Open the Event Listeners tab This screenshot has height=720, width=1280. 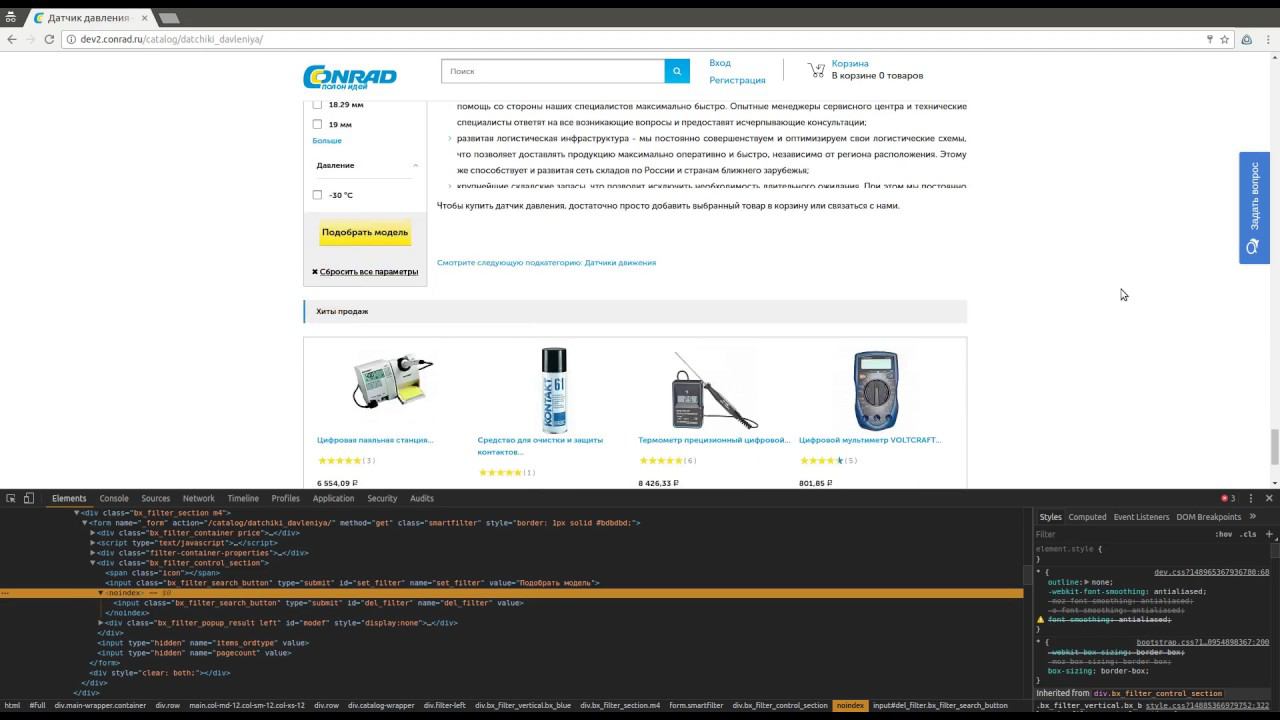1141,517
